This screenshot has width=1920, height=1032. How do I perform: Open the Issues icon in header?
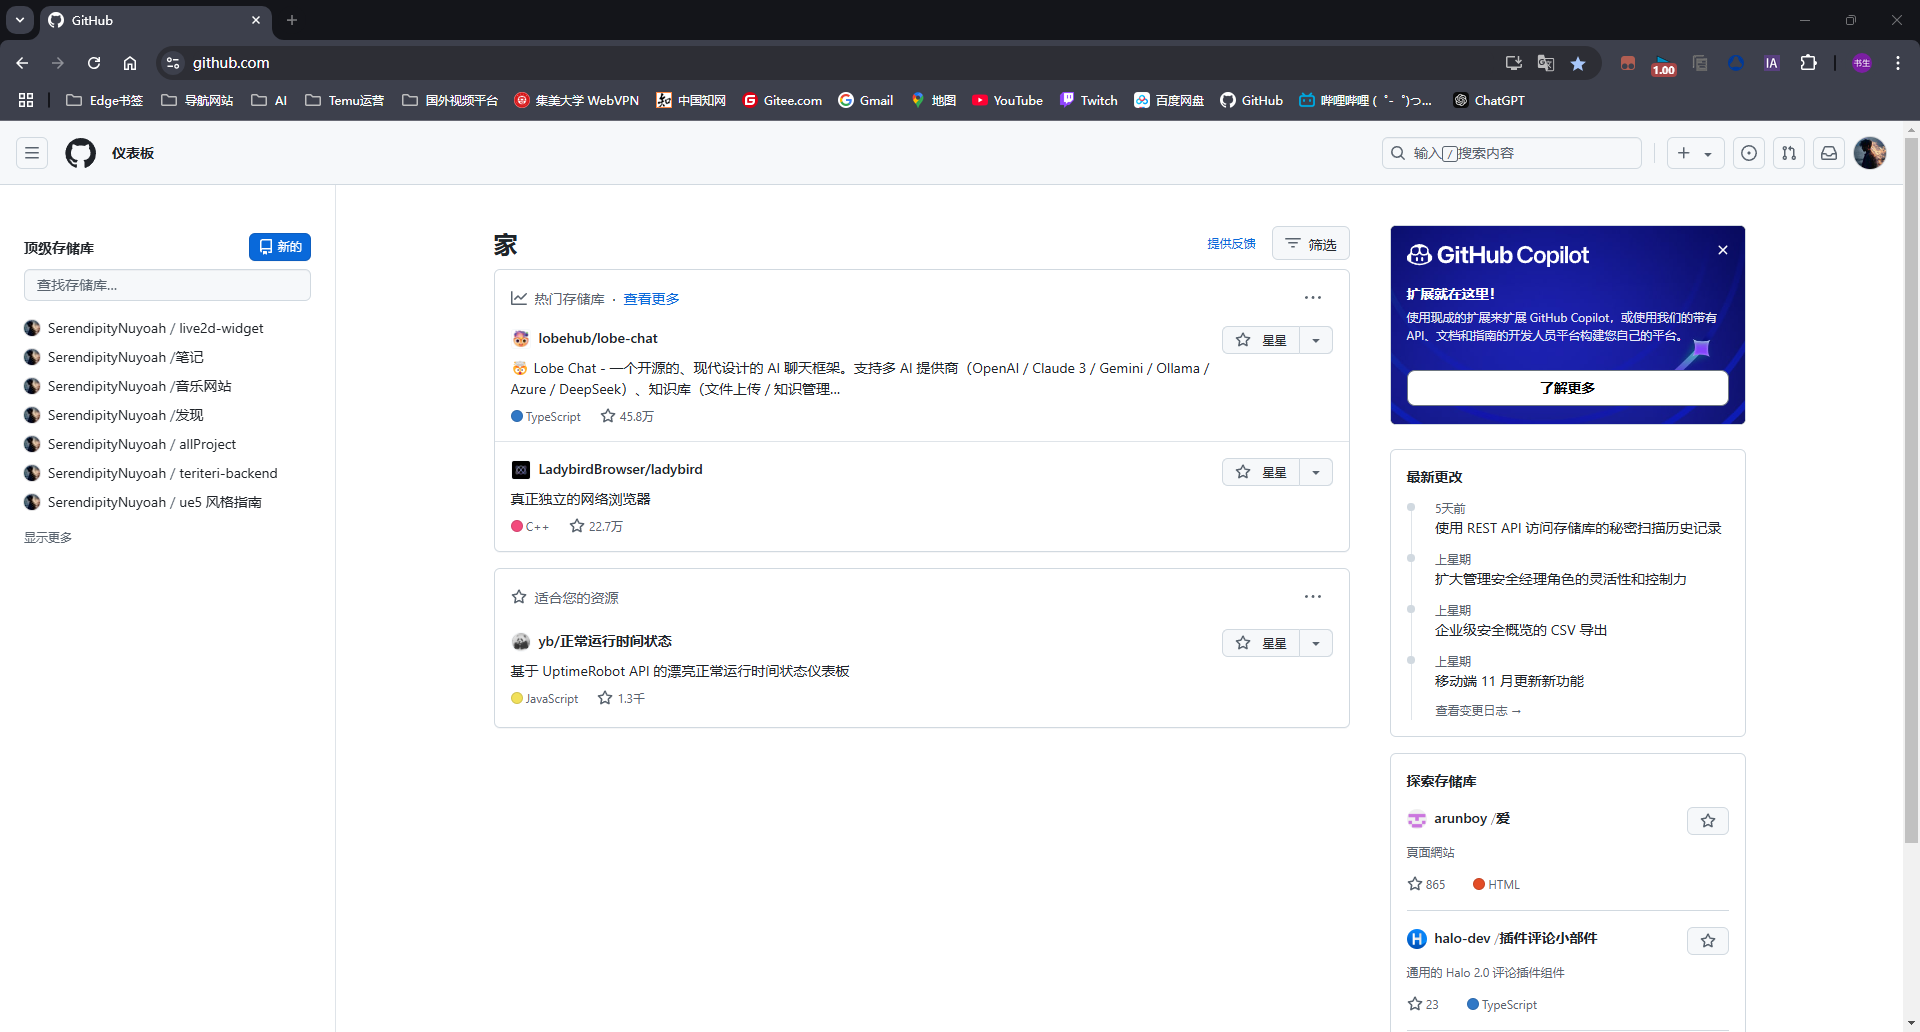click(1748, 153)
